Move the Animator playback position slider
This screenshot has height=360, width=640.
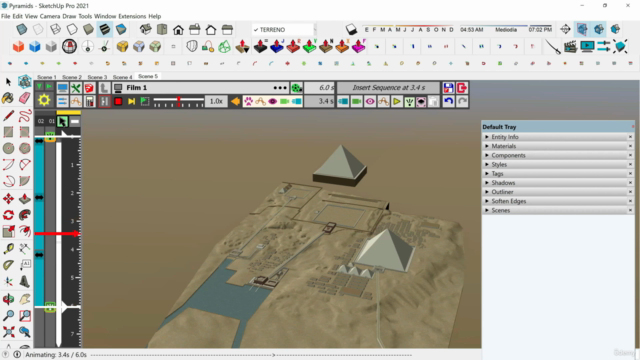pyautogui.click(x=178, y=101)
